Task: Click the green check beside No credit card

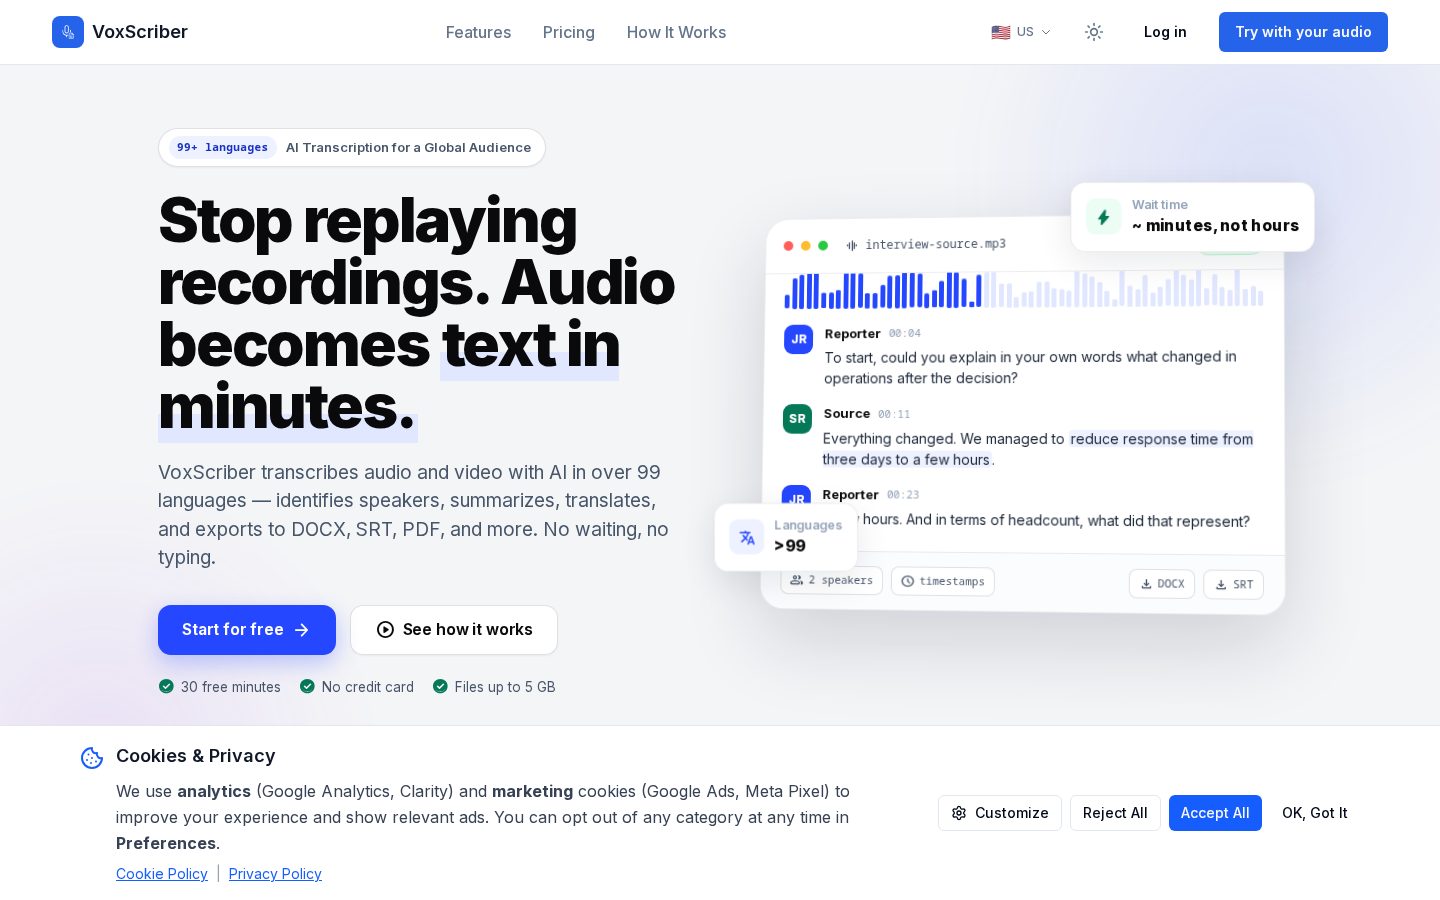Action: point(307,686)
